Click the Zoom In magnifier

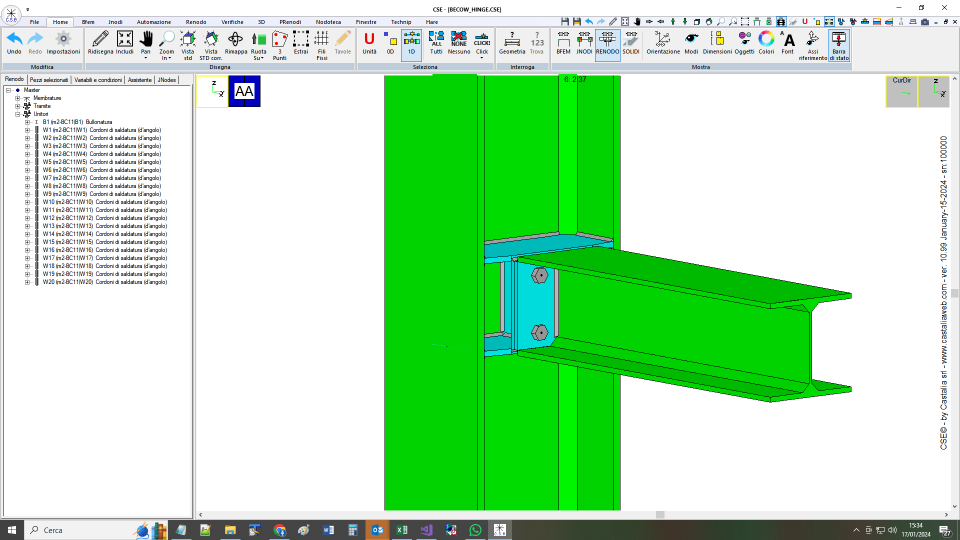click(167, 43)
